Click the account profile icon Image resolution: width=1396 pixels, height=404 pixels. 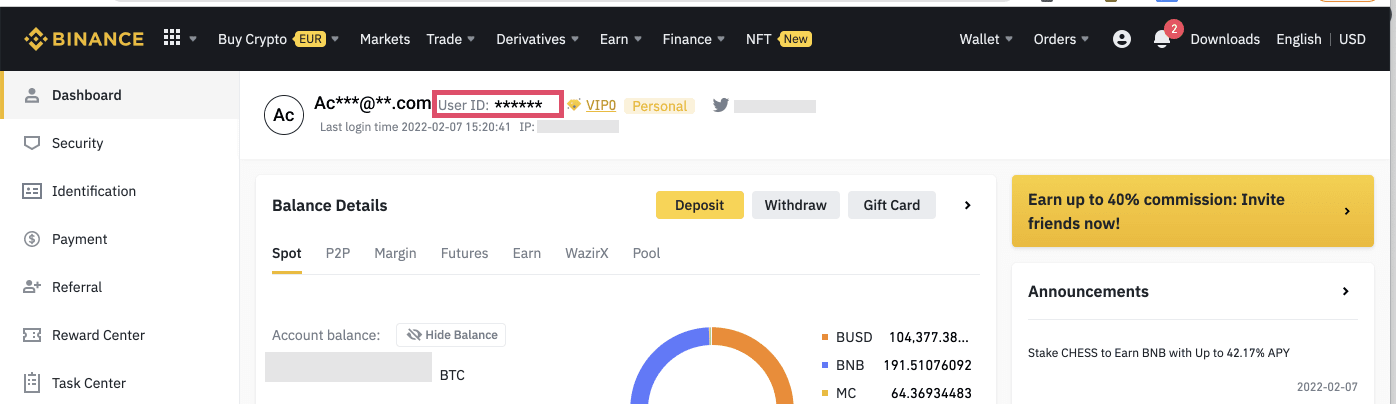[1122, 39]
